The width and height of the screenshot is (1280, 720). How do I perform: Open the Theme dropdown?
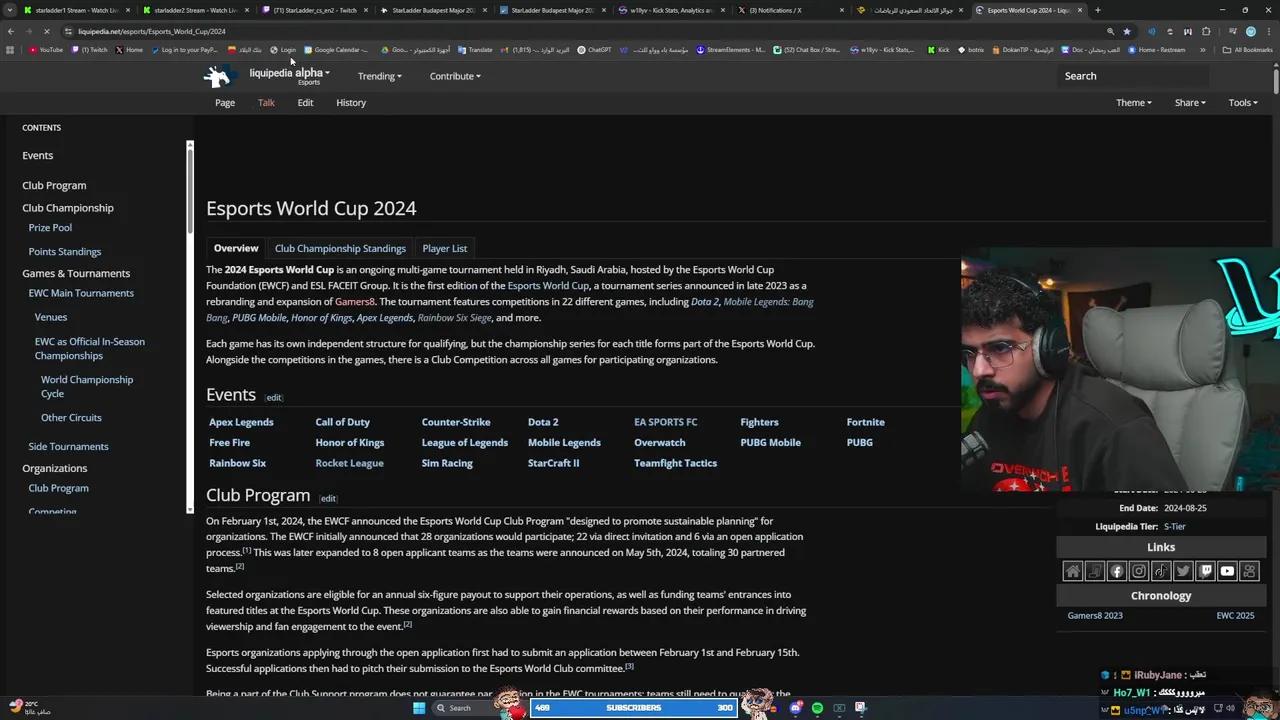[1134, 102]
